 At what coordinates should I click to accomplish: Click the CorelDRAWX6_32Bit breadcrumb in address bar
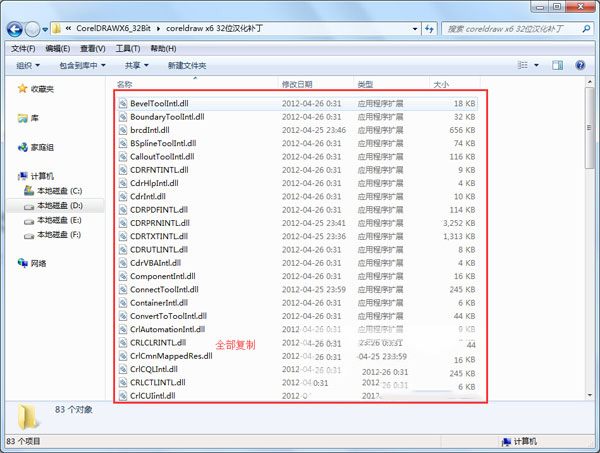click(113, 28)
